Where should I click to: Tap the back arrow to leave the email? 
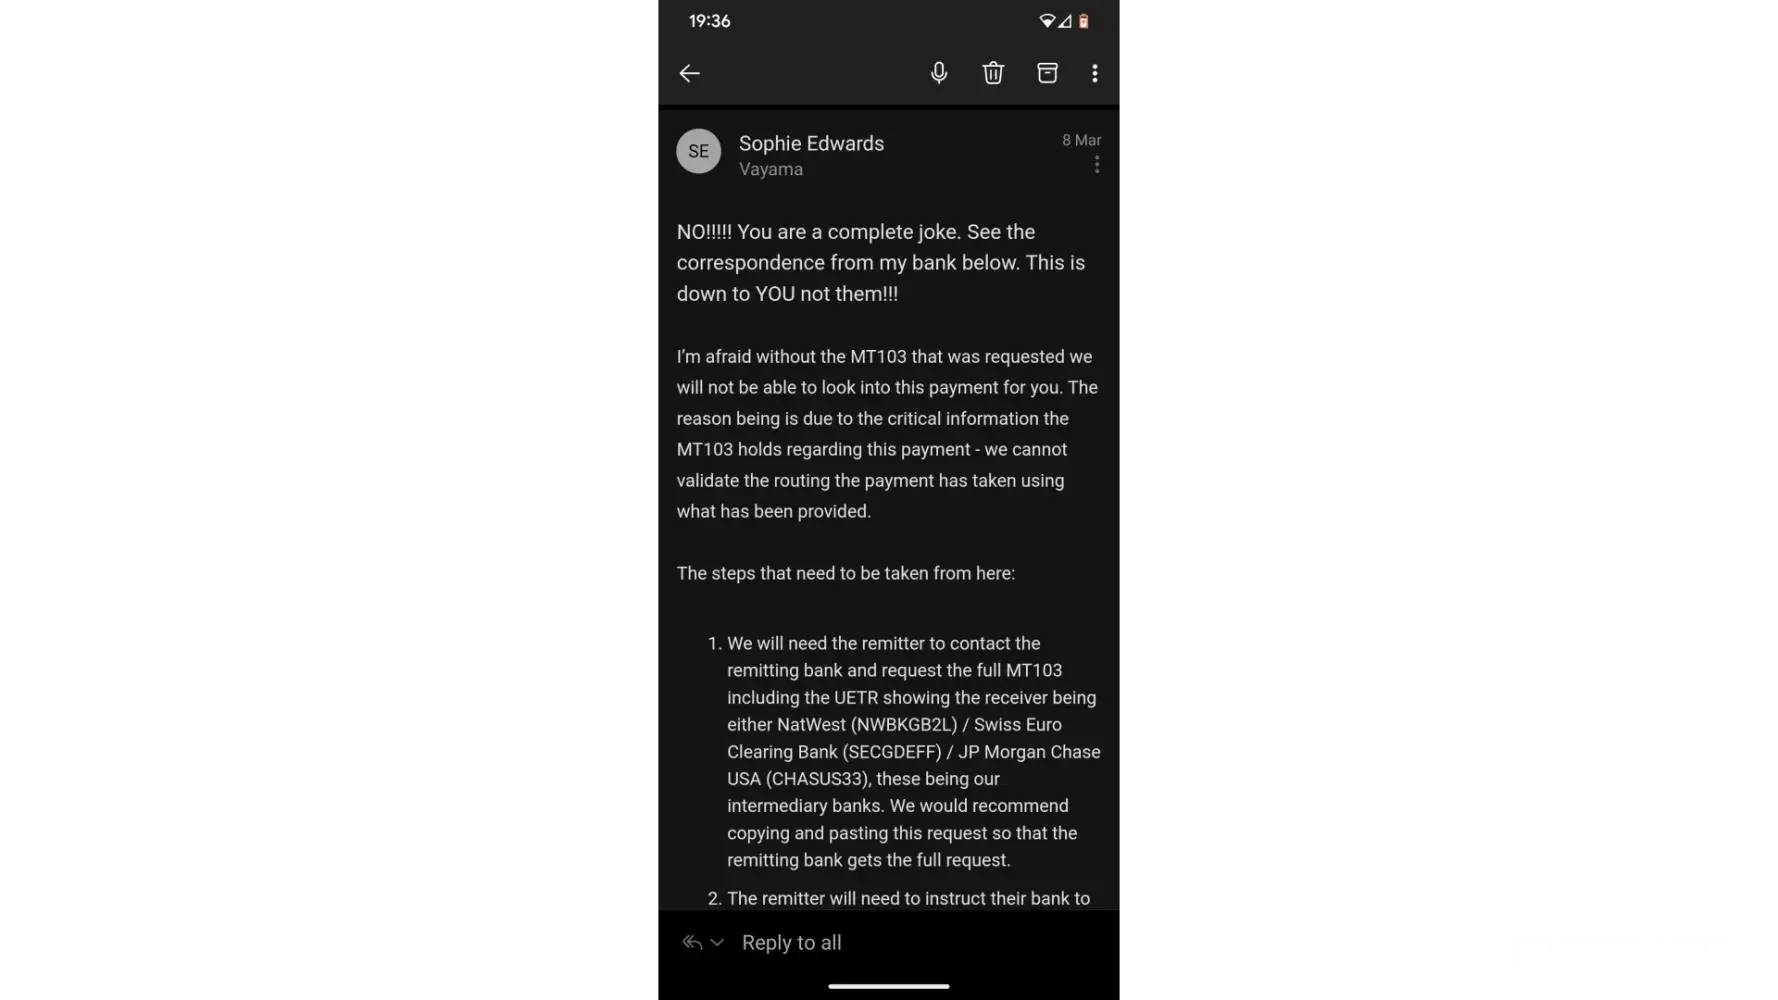pyautogui.click(x=689, y=73)
